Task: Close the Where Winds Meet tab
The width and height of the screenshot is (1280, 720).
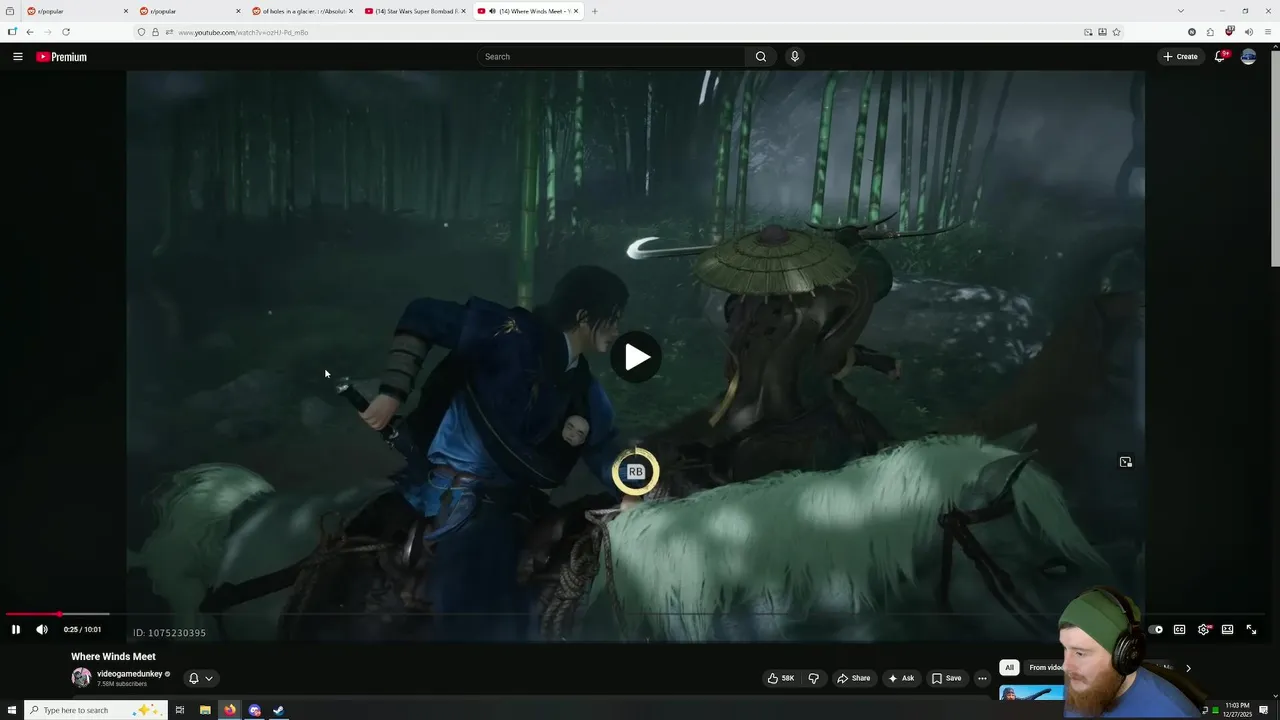Action: pos(577,11)
